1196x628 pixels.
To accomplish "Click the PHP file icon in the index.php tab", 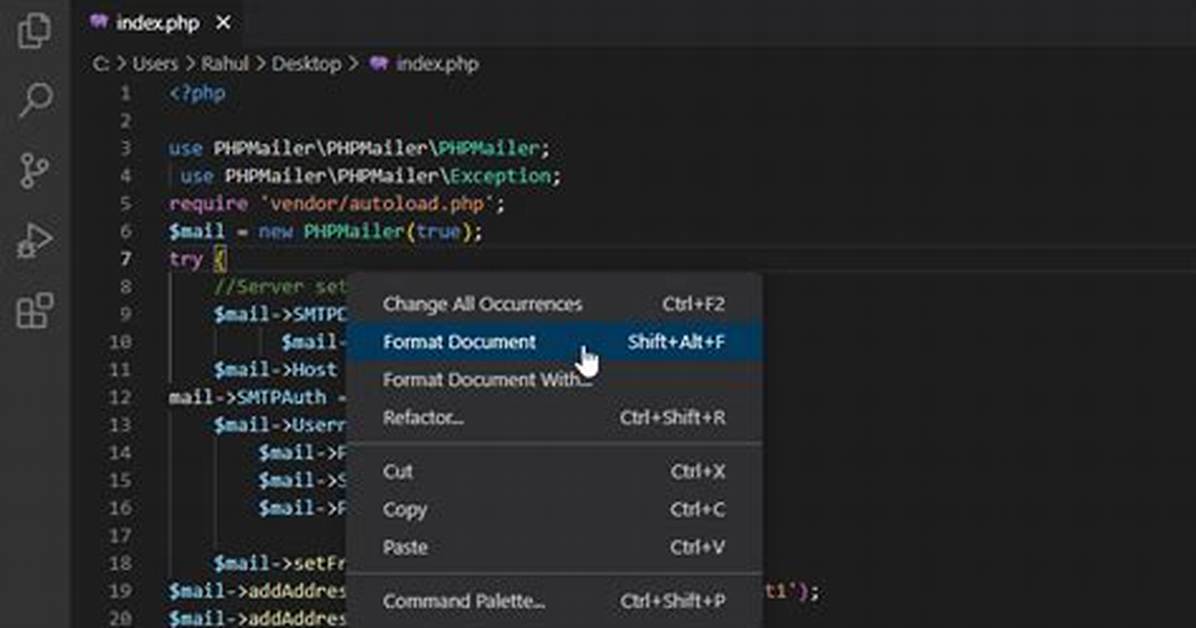I will 98,22.
